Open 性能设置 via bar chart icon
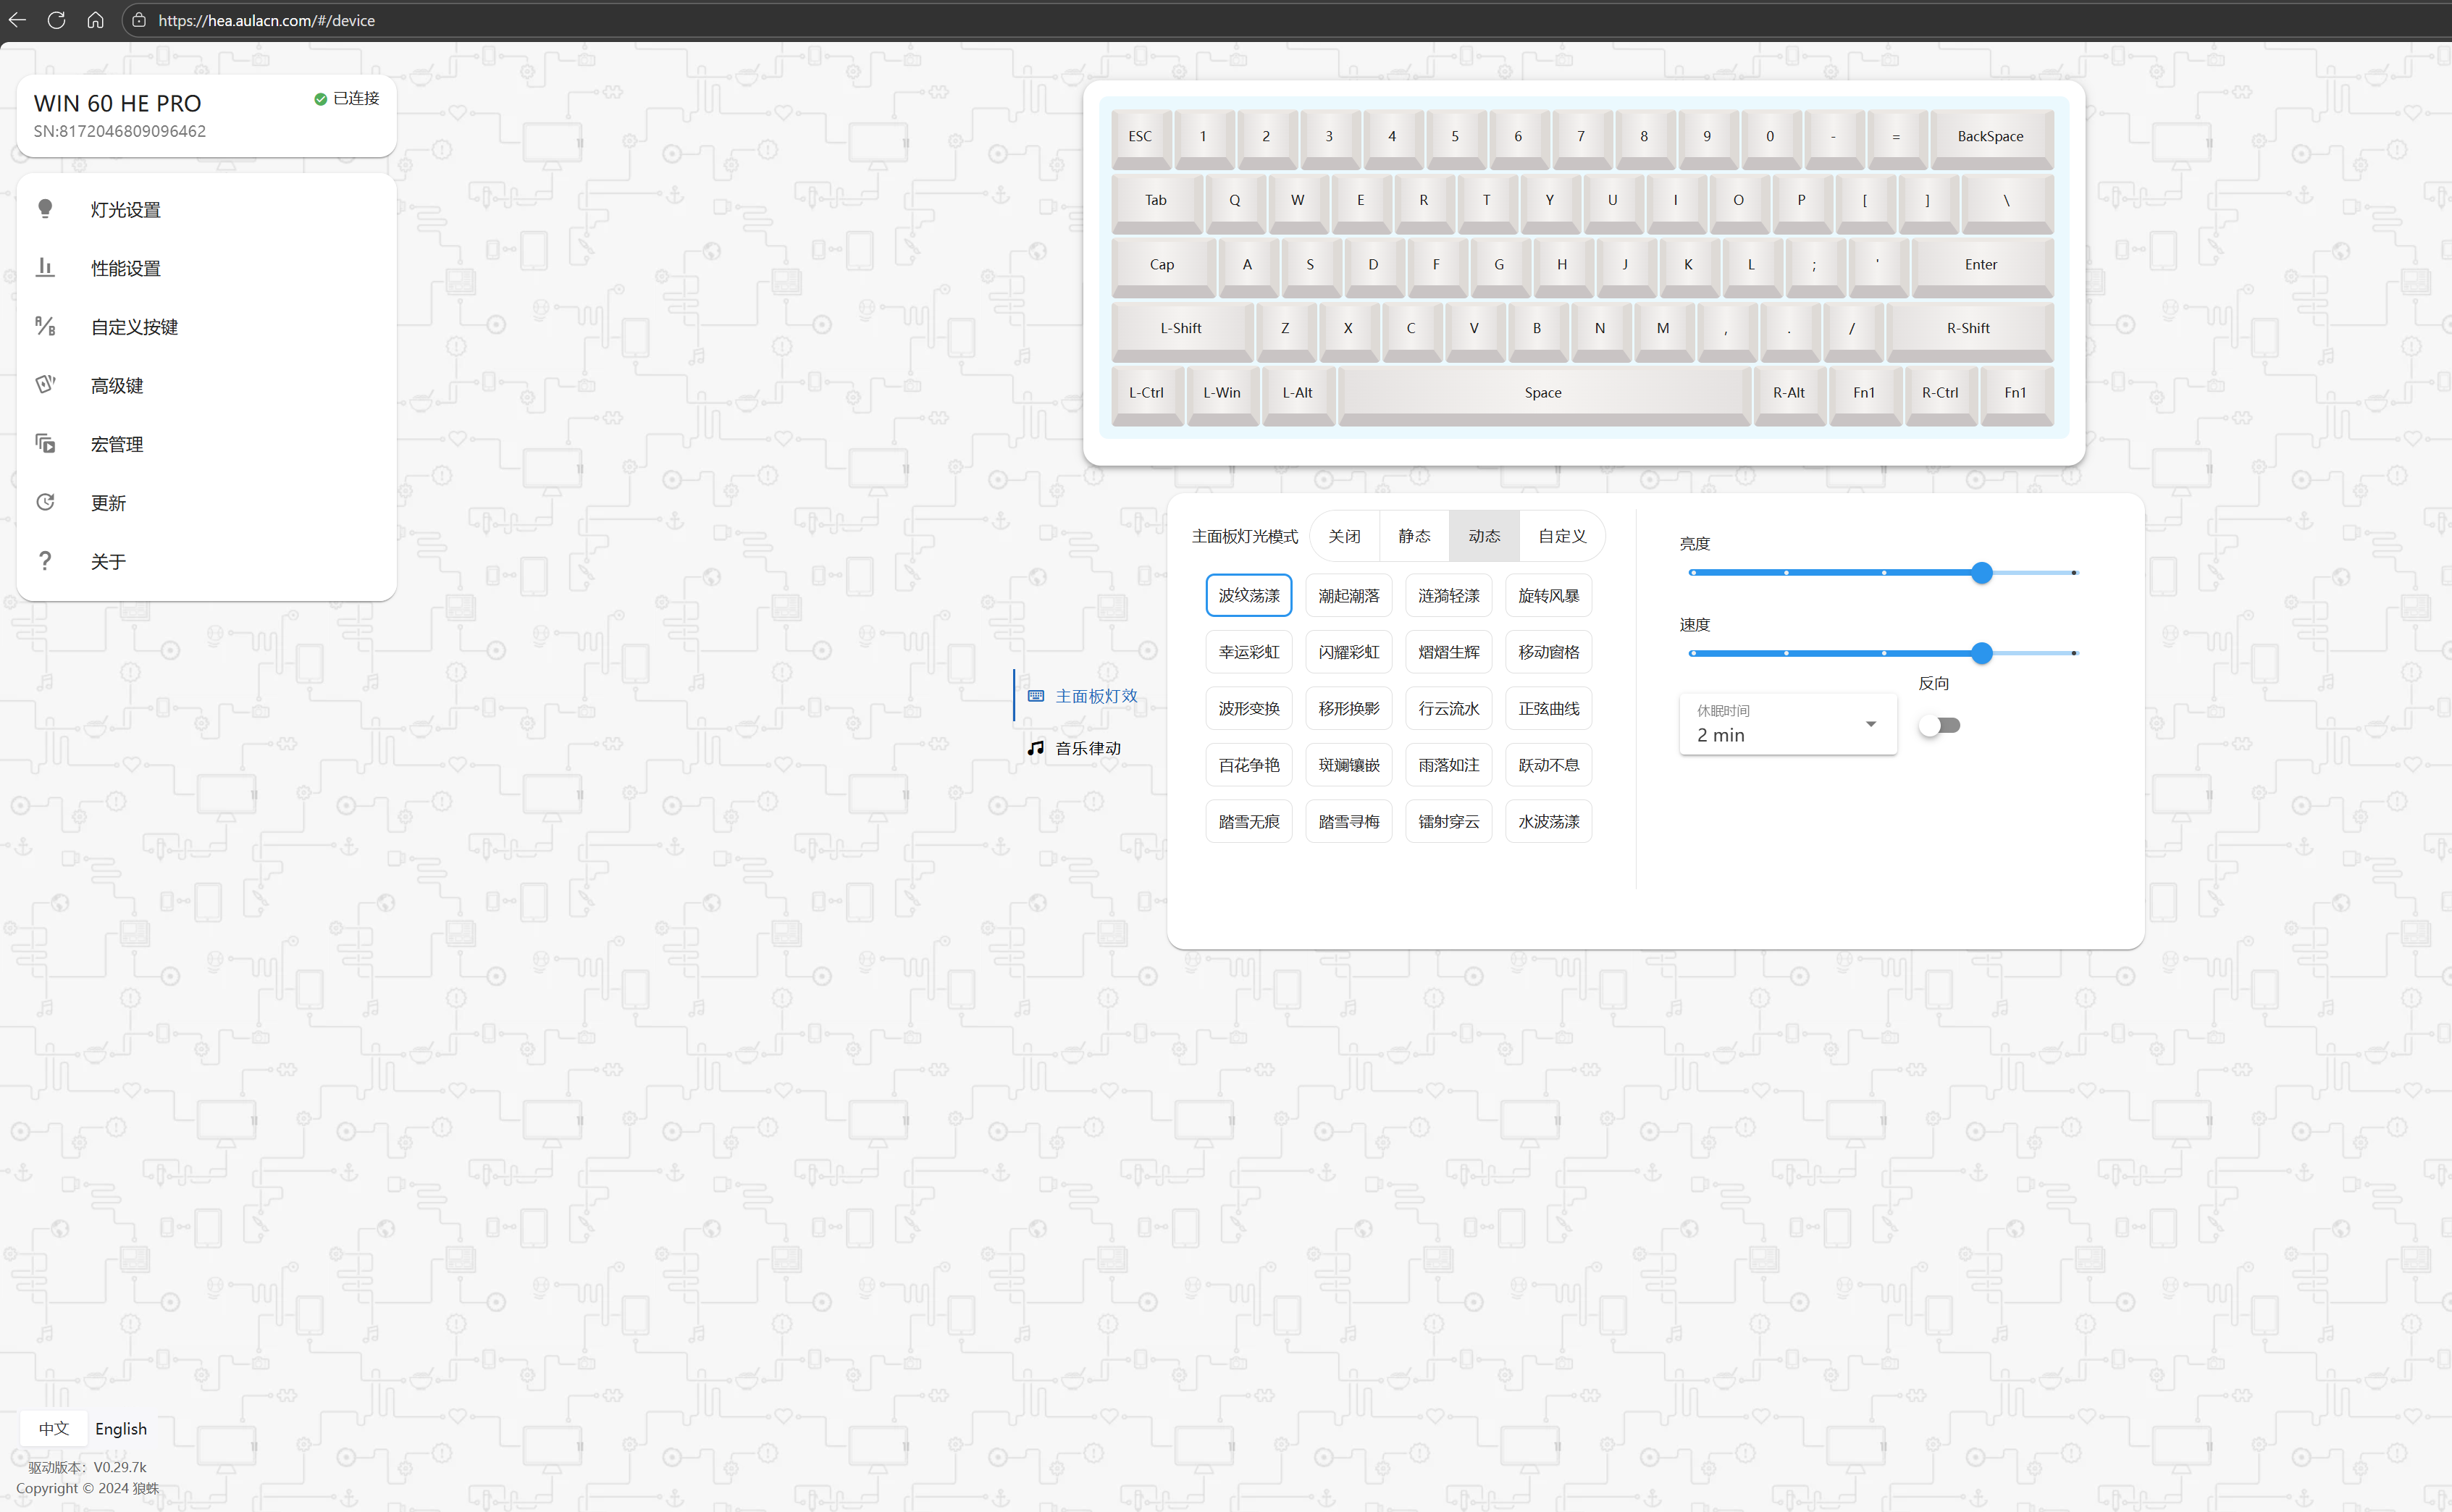Viewport: 2452px width, 1512px height. coord(45,267)
